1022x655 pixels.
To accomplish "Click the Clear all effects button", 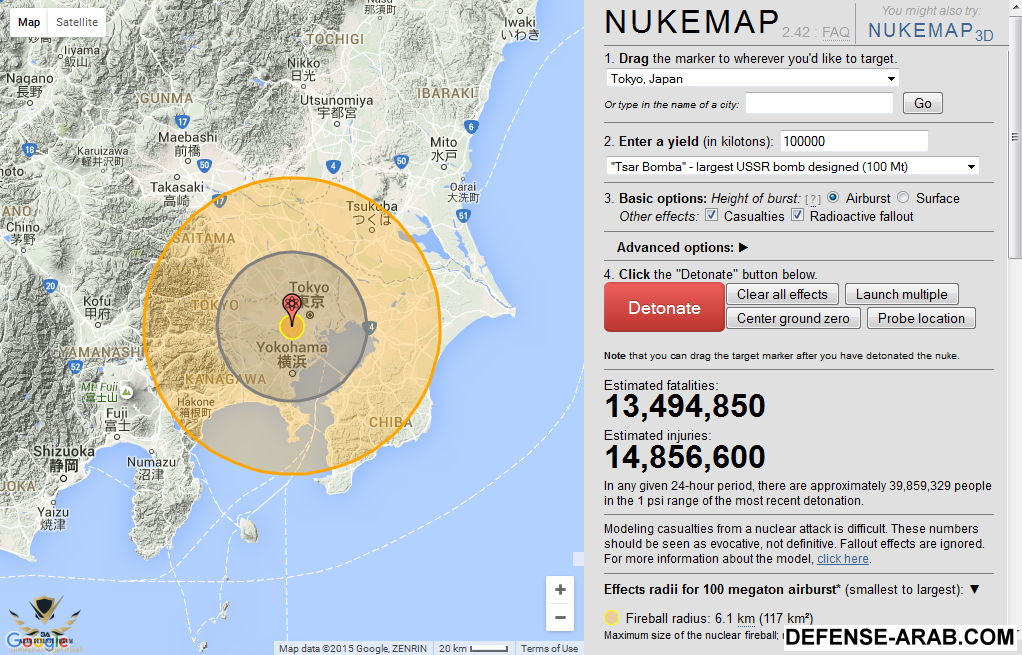I will pyautogui.click(x=782, y=295).
